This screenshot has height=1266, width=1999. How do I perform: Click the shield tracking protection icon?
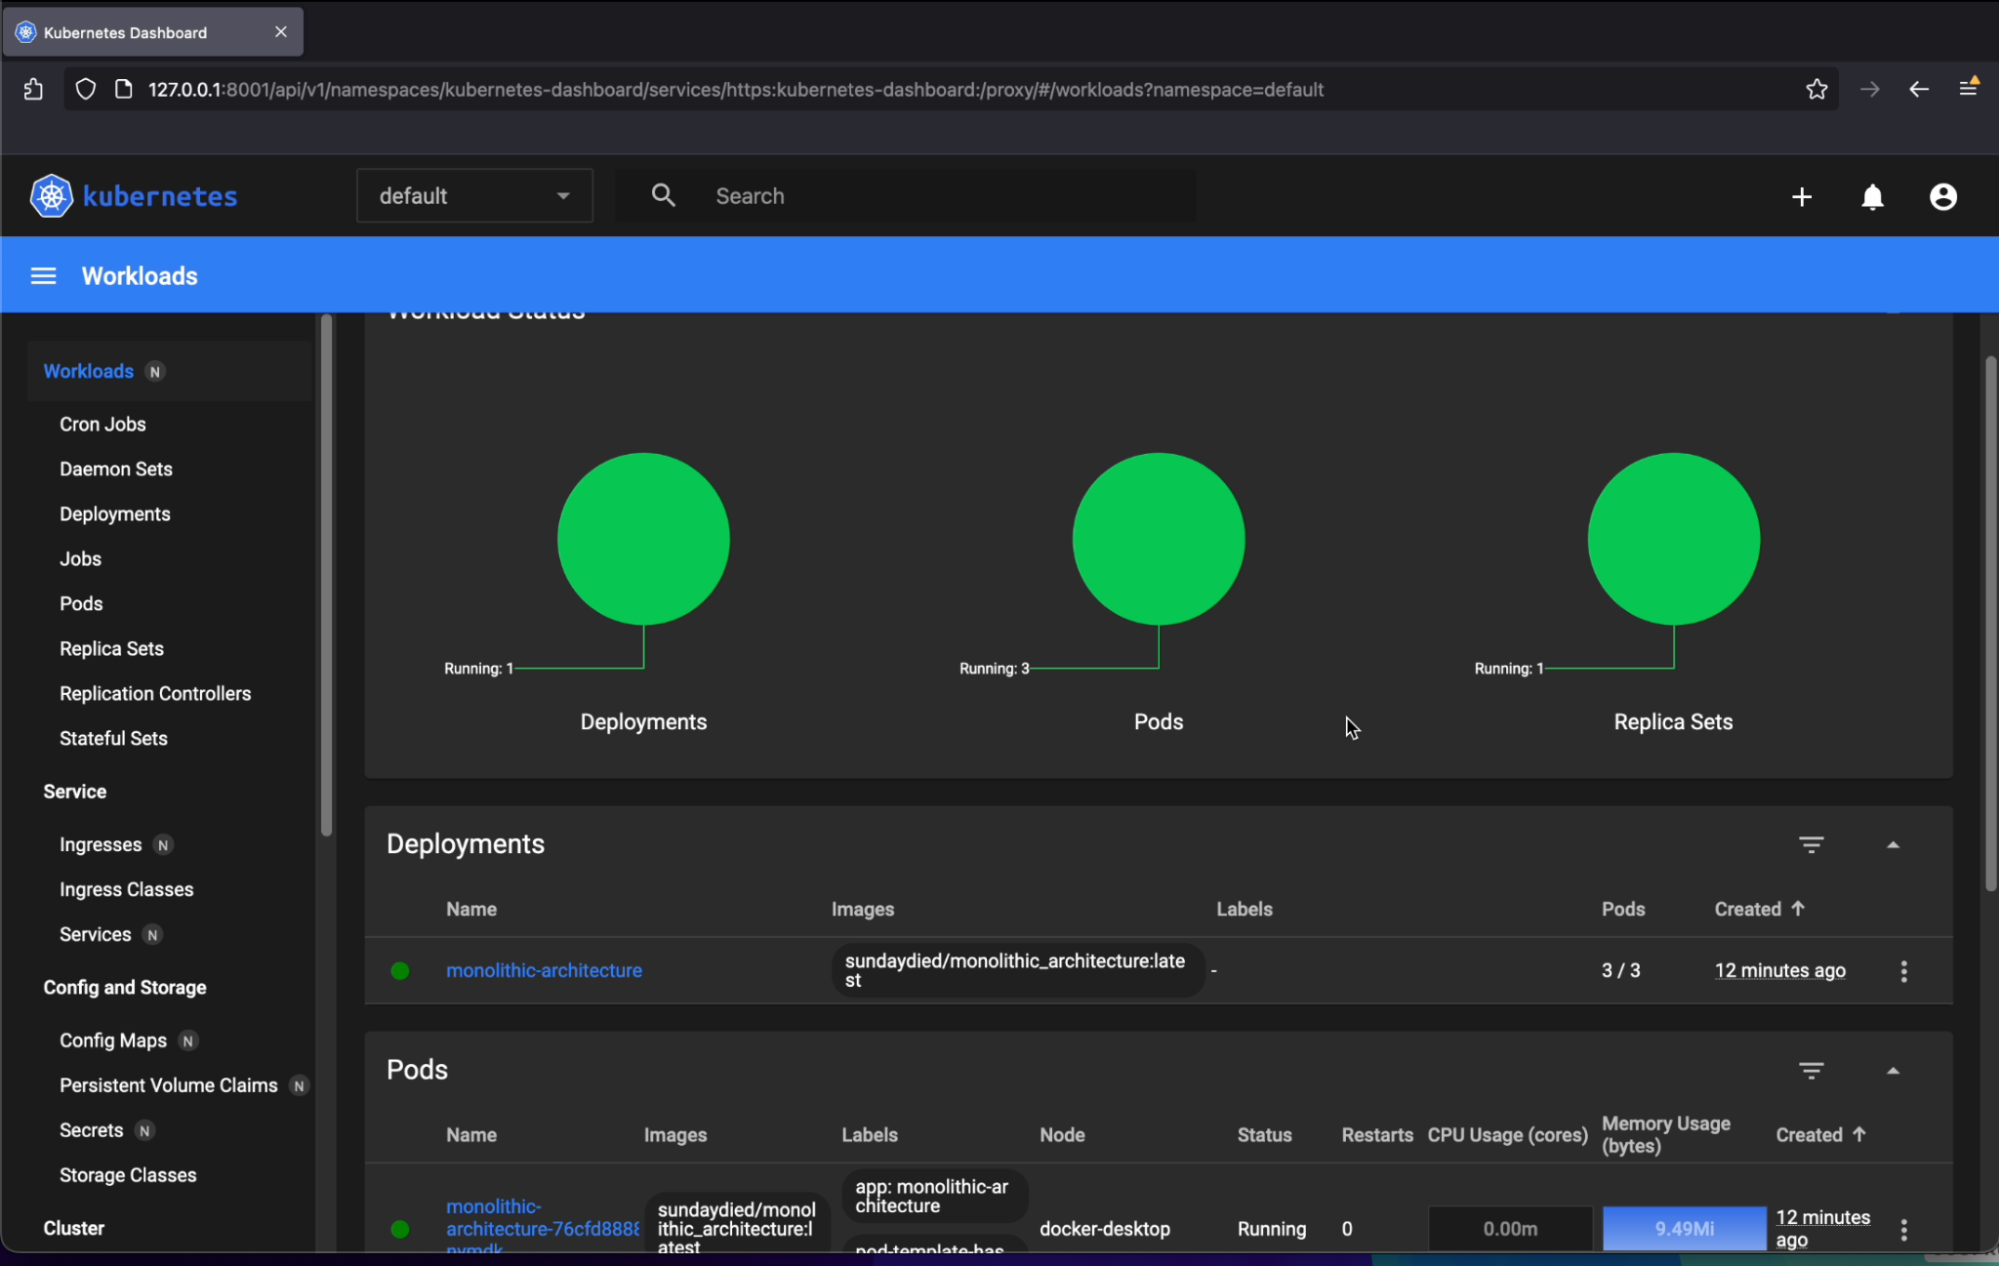pos(86,89)
